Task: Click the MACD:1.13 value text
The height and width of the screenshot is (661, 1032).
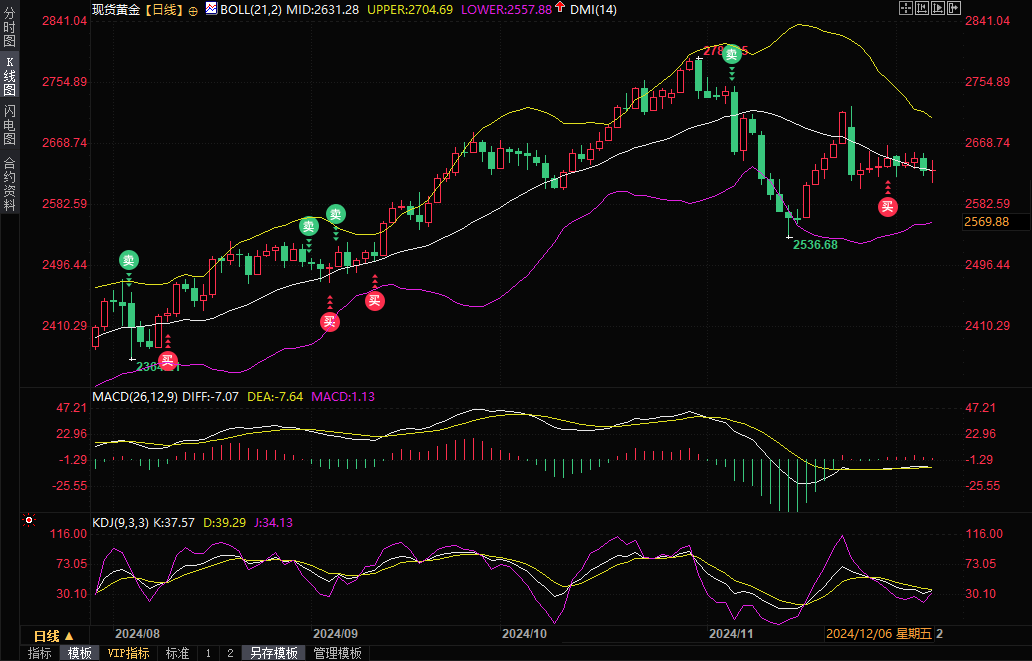Action: pos(342,396)
